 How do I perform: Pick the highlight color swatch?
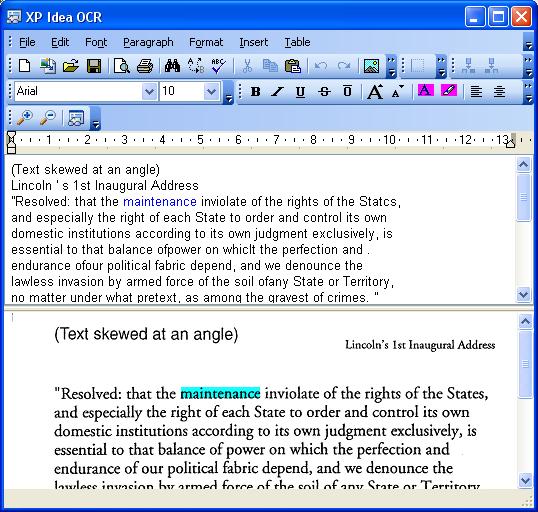(448, 91)
